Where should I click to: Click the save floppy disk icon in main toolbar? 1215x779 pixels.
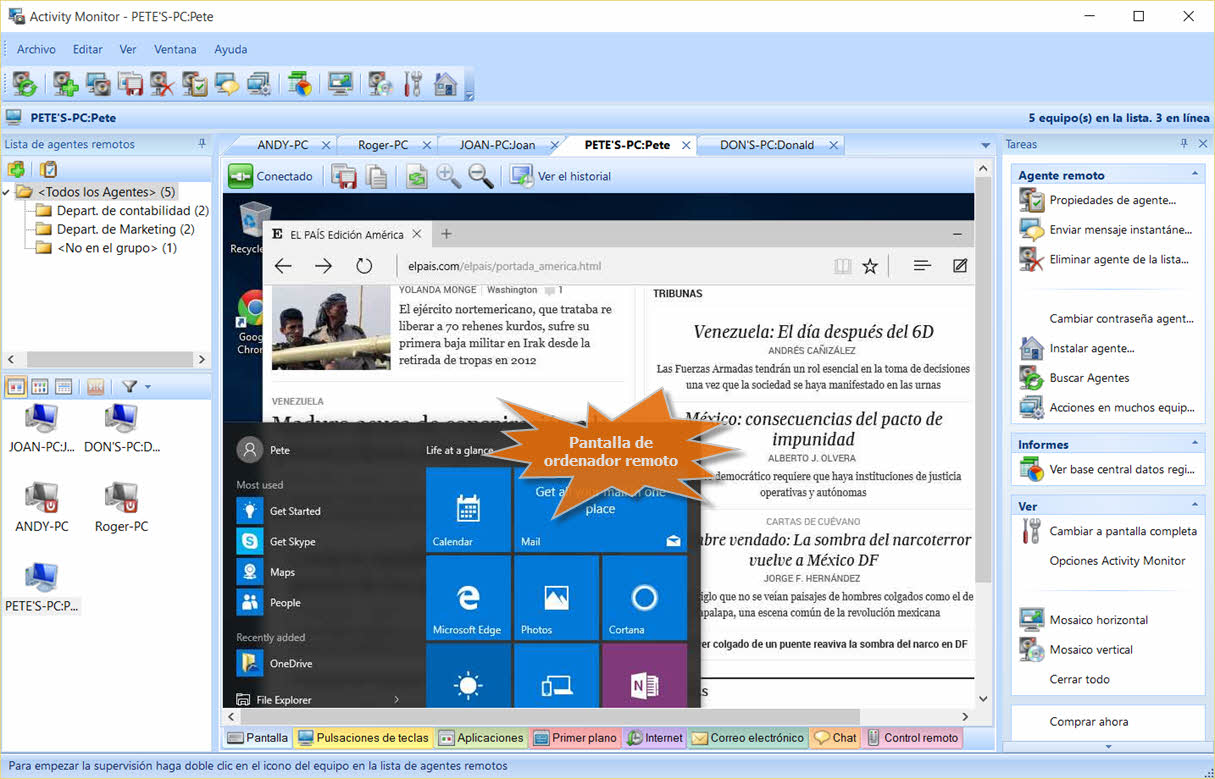coord(130,84)
